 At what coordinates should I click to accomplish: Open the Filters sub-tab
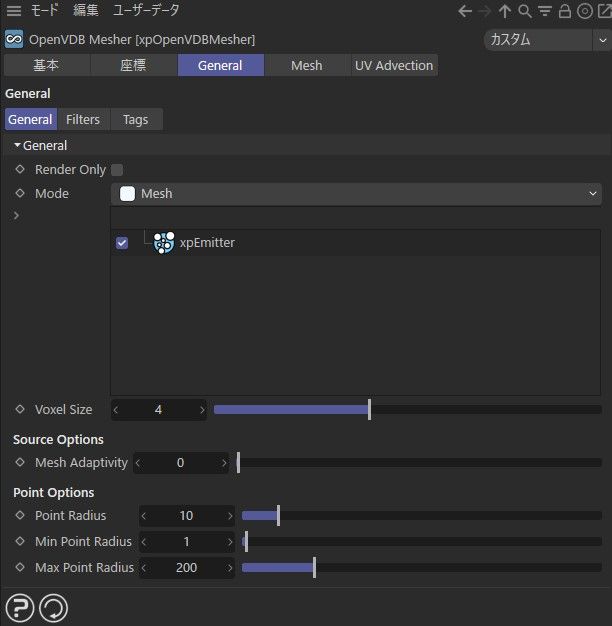click(x=83, y=119)
